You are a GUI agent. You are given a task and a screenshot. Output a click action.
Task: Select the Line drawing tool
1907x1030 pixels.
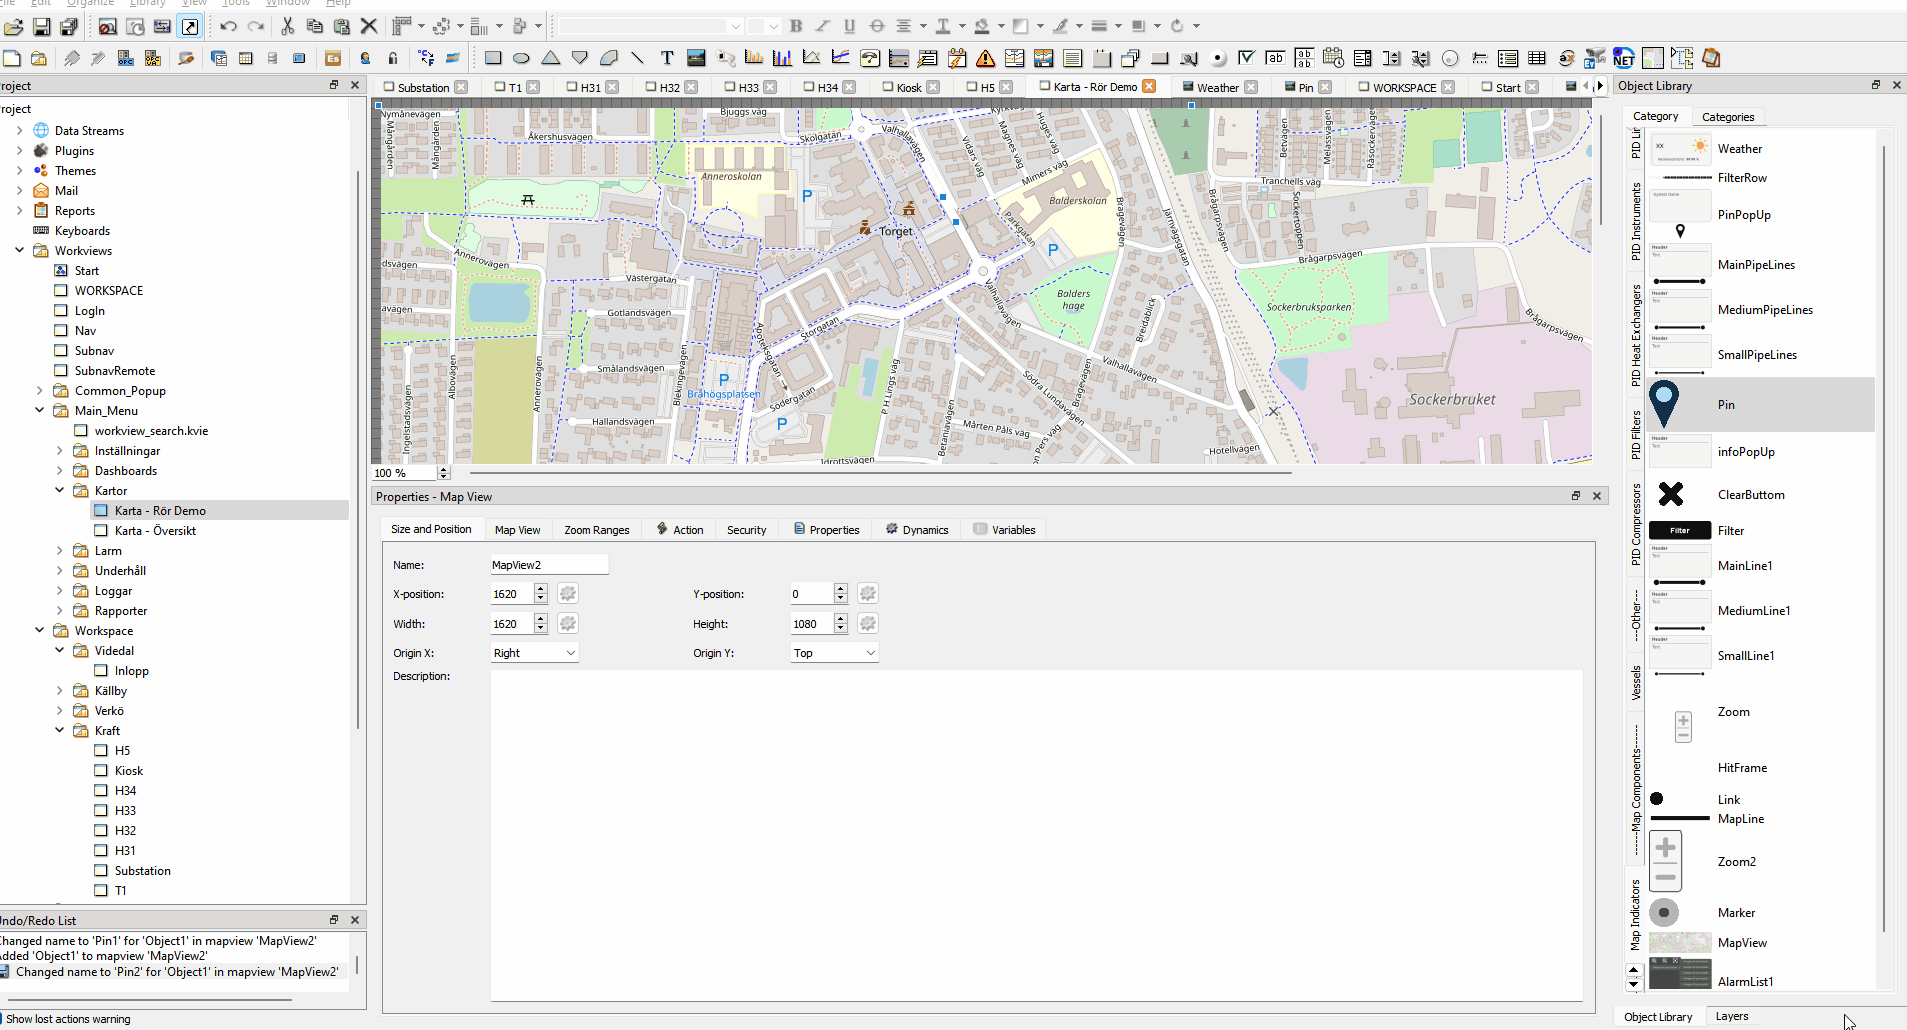(637, 58)
